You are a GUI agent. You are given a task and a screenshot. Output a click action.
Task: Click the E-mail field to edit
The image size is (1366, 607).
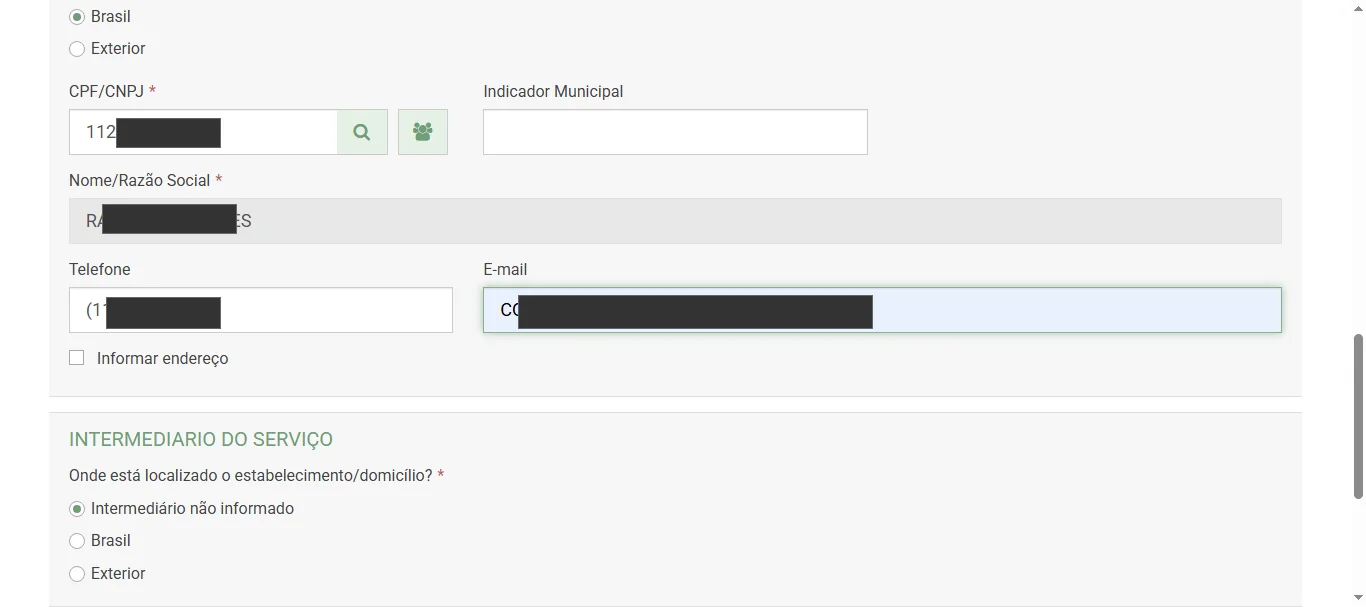coord(1000,310)
